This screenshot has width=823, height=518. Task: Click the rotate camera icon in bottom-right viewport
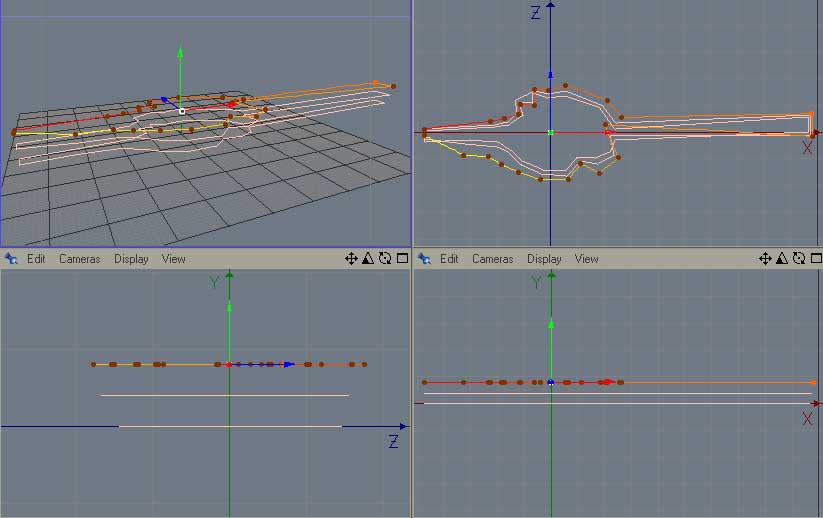click(x=798, y=258)
